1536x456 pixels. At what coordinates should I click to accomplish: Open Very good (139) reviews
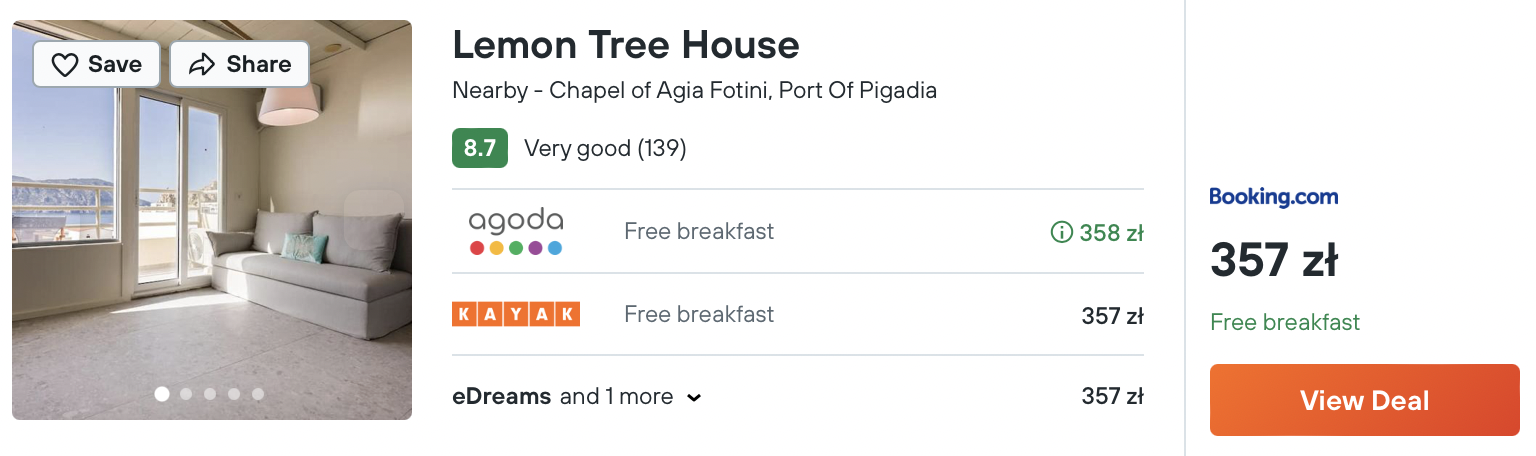605,149
